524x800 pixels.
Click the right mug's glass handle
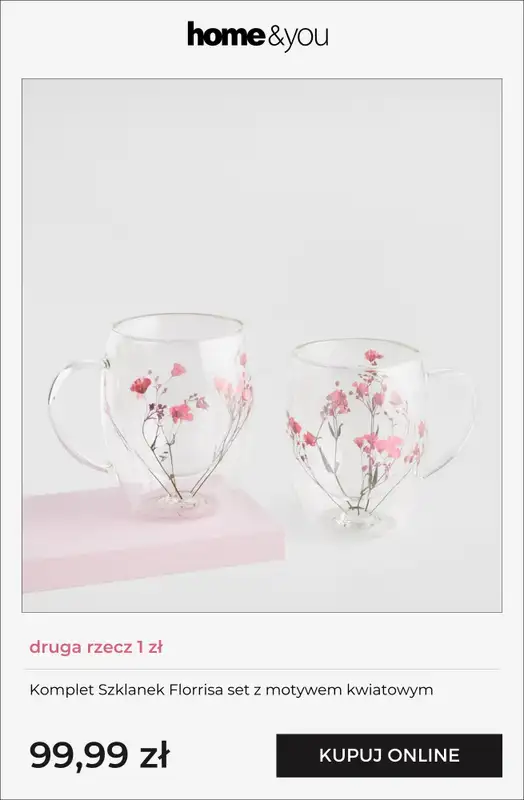click(449, 423)
